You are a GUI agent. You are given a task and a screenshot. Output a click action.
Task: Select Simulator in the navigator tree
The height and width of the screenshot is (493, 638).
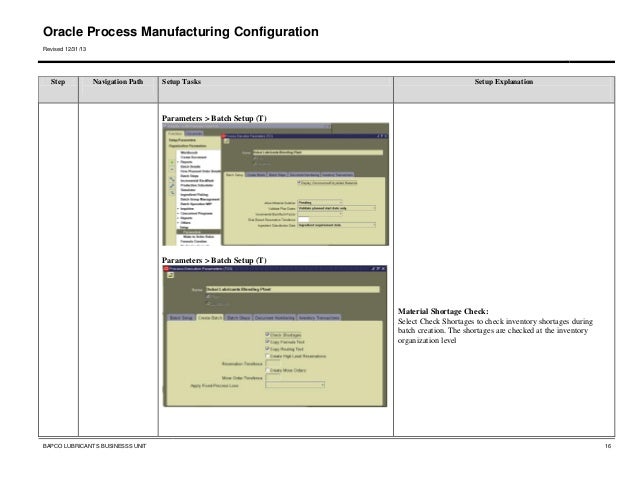click(x=188, y=190)
